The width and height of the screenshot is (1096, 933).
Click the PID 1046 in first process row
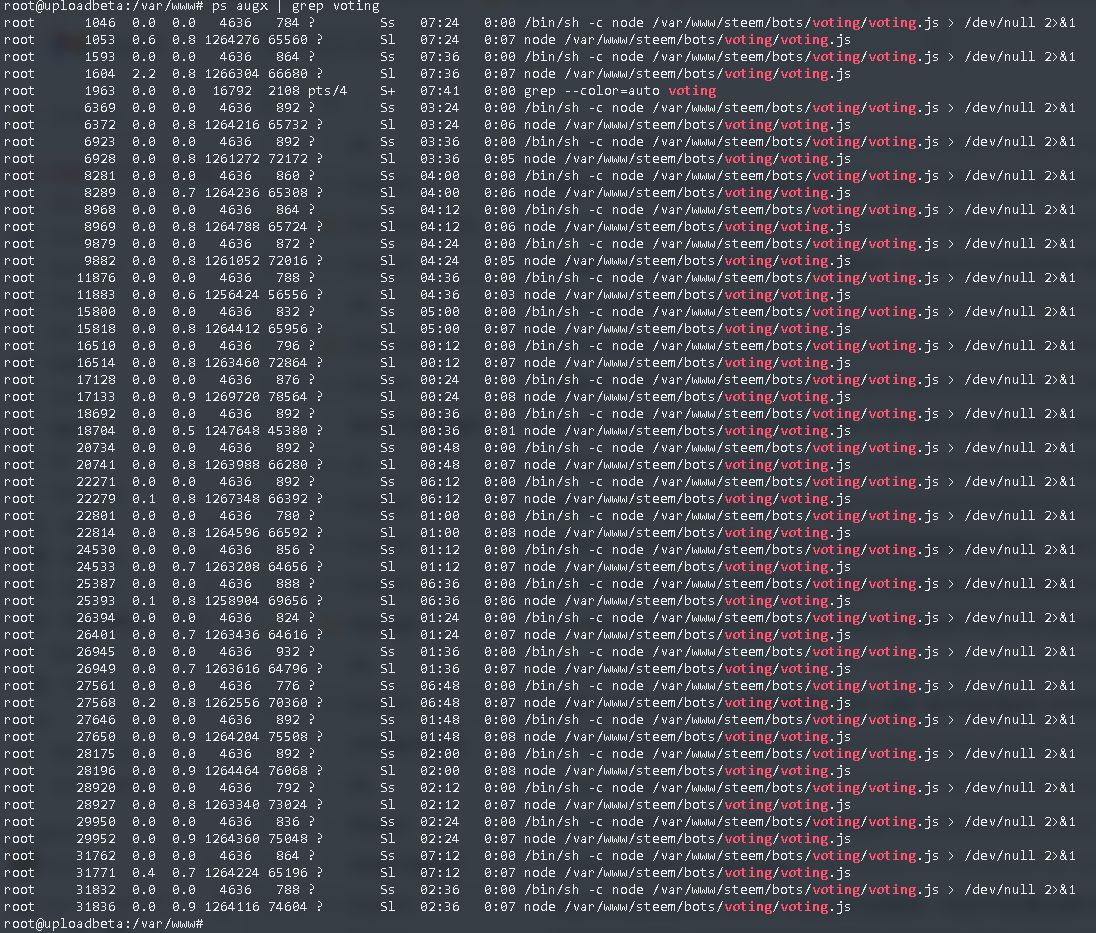coord(100,23)
